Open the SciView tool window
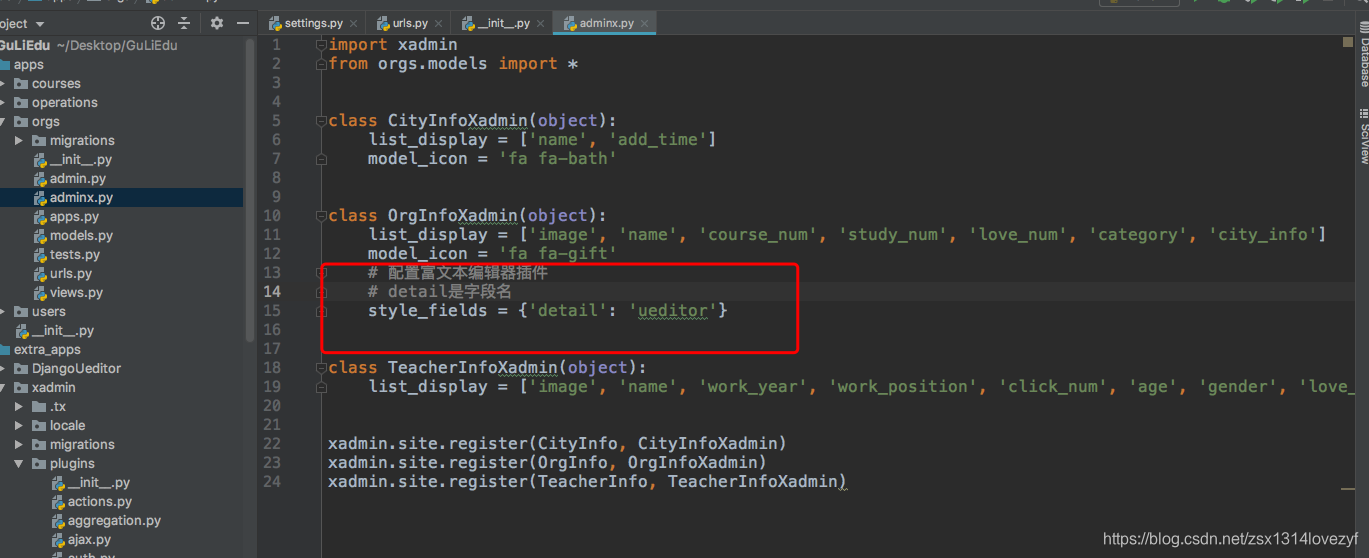The image size is (1369, 558). click(x=1362, y=136)
